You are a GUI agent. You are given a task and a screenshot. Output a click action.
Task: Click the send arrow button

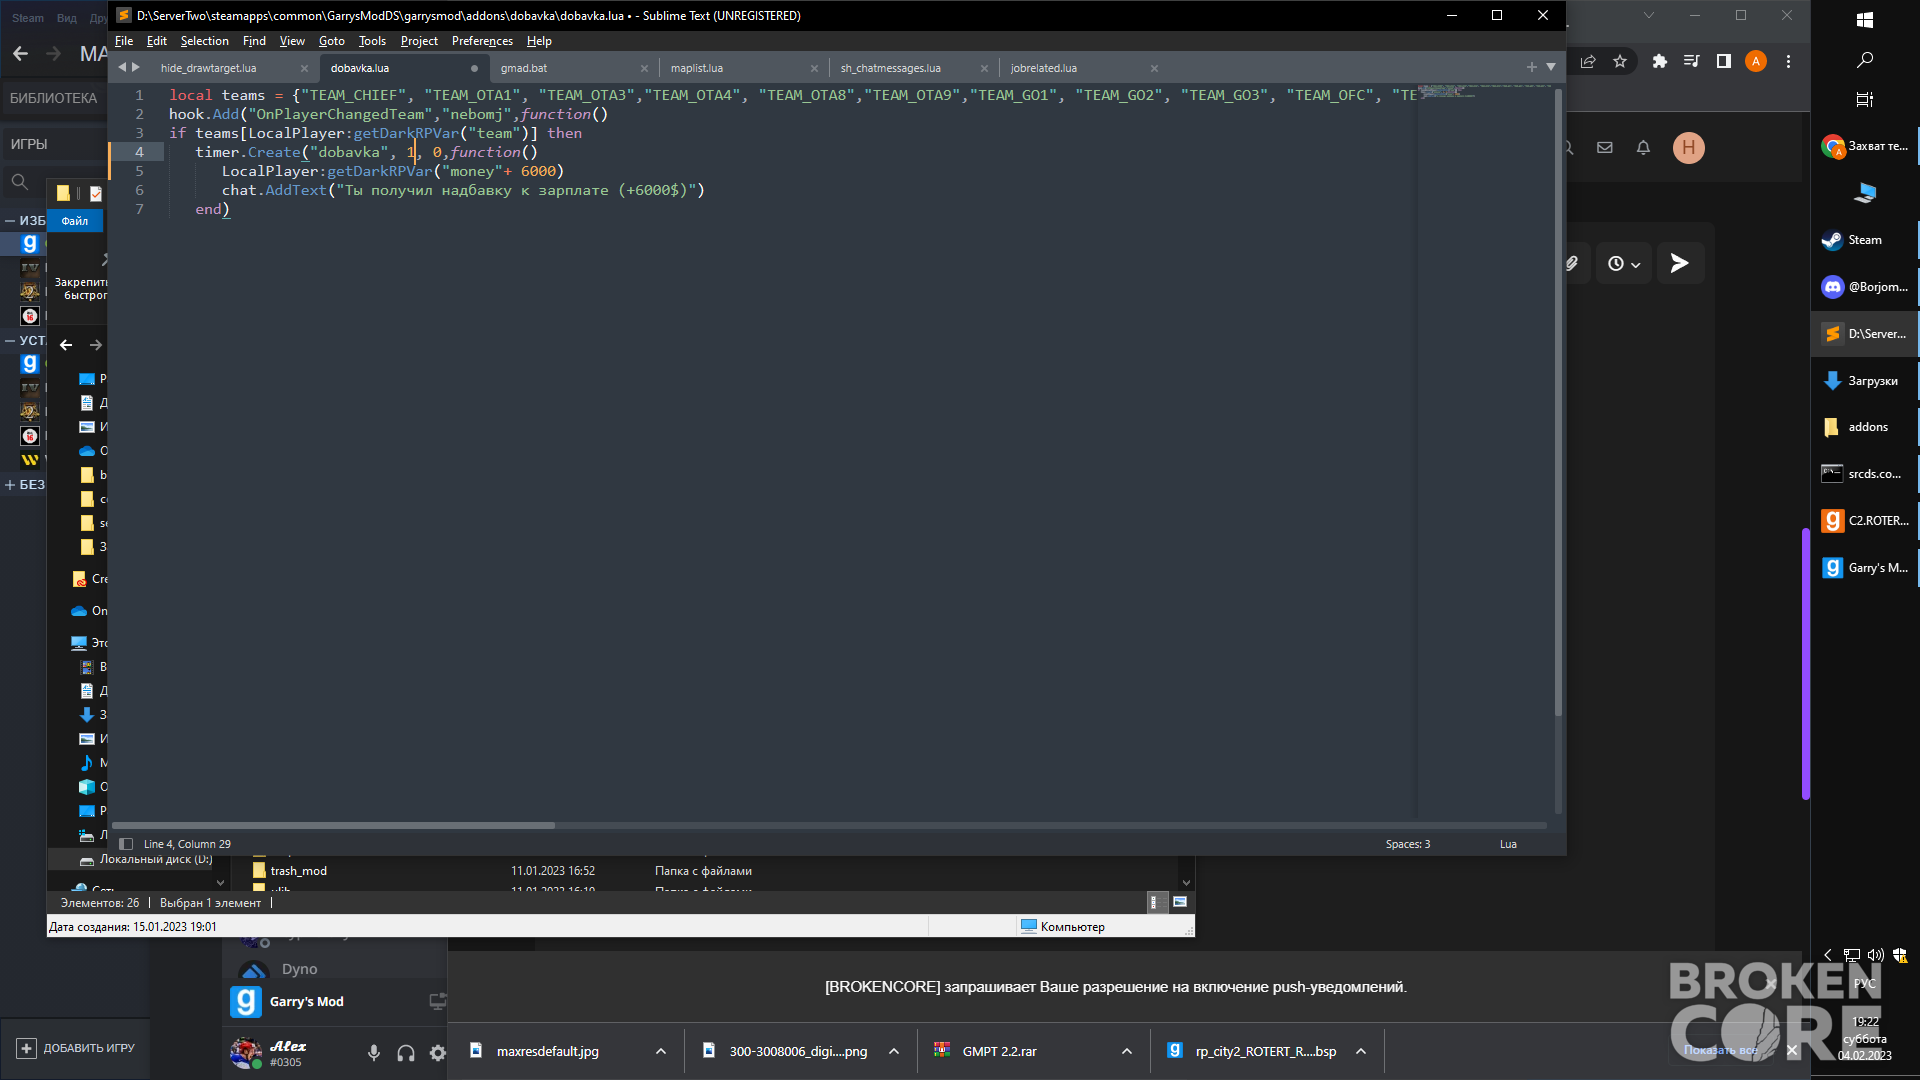click(x=1680, y=263)
